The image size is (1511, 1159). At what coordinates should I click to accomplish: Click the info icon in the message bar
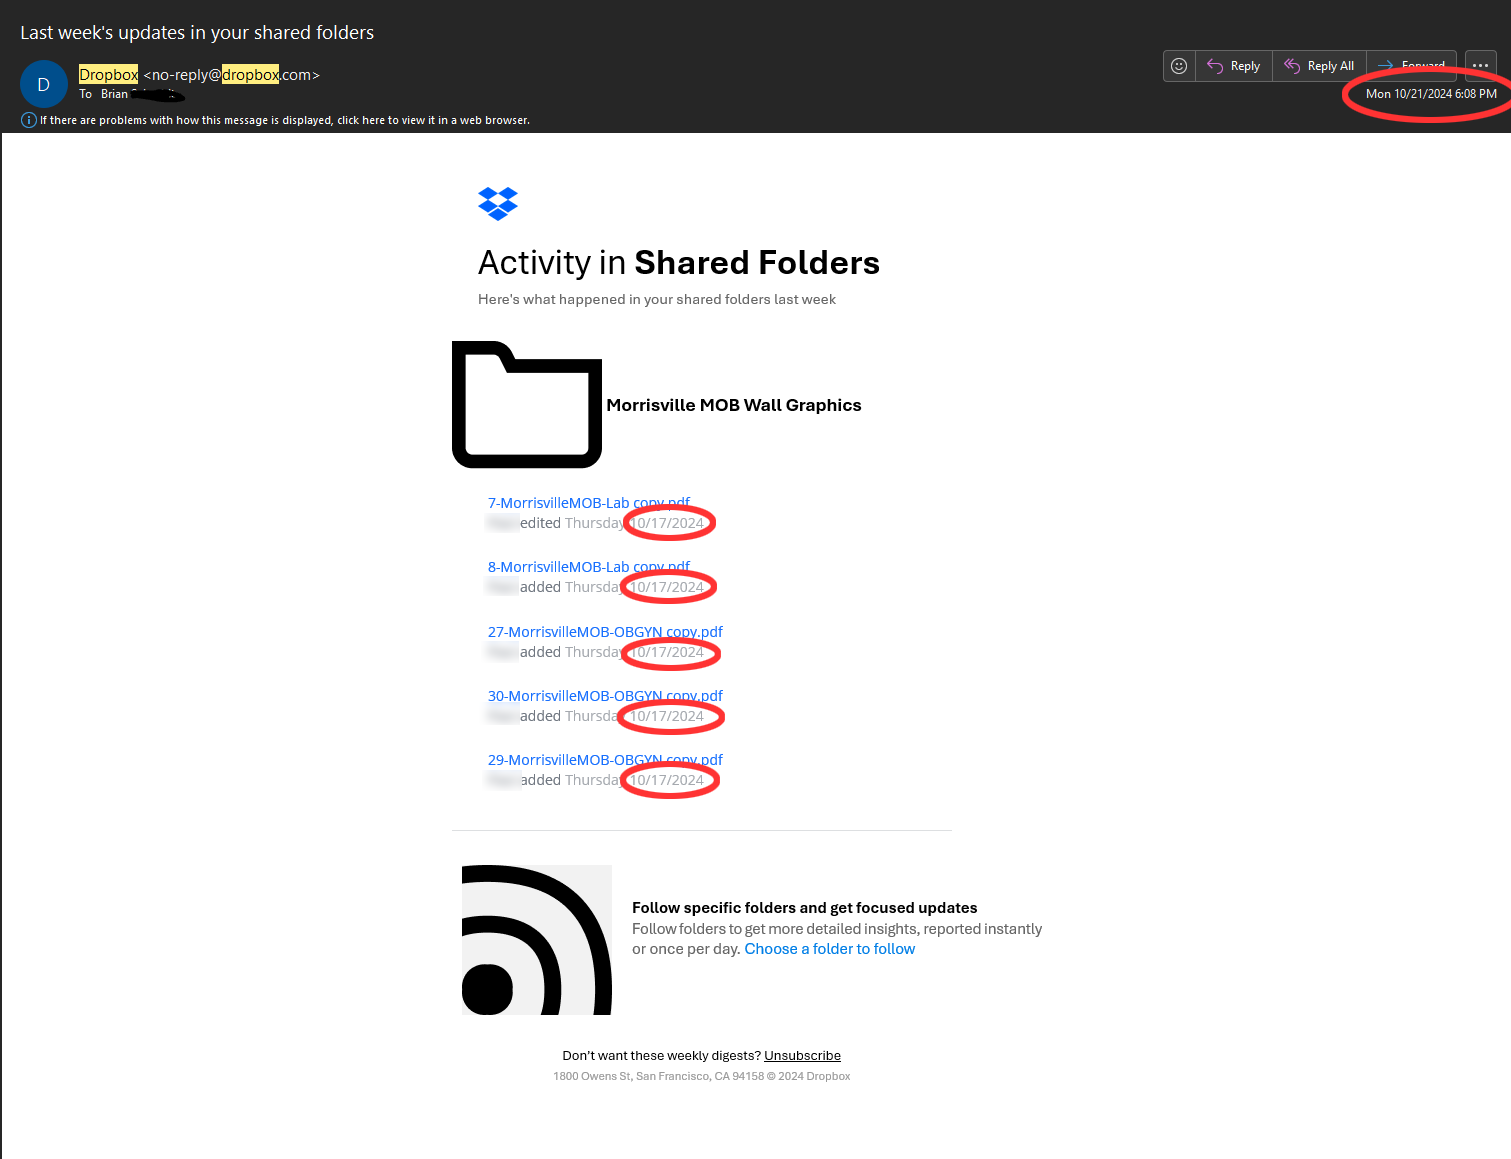29,120
